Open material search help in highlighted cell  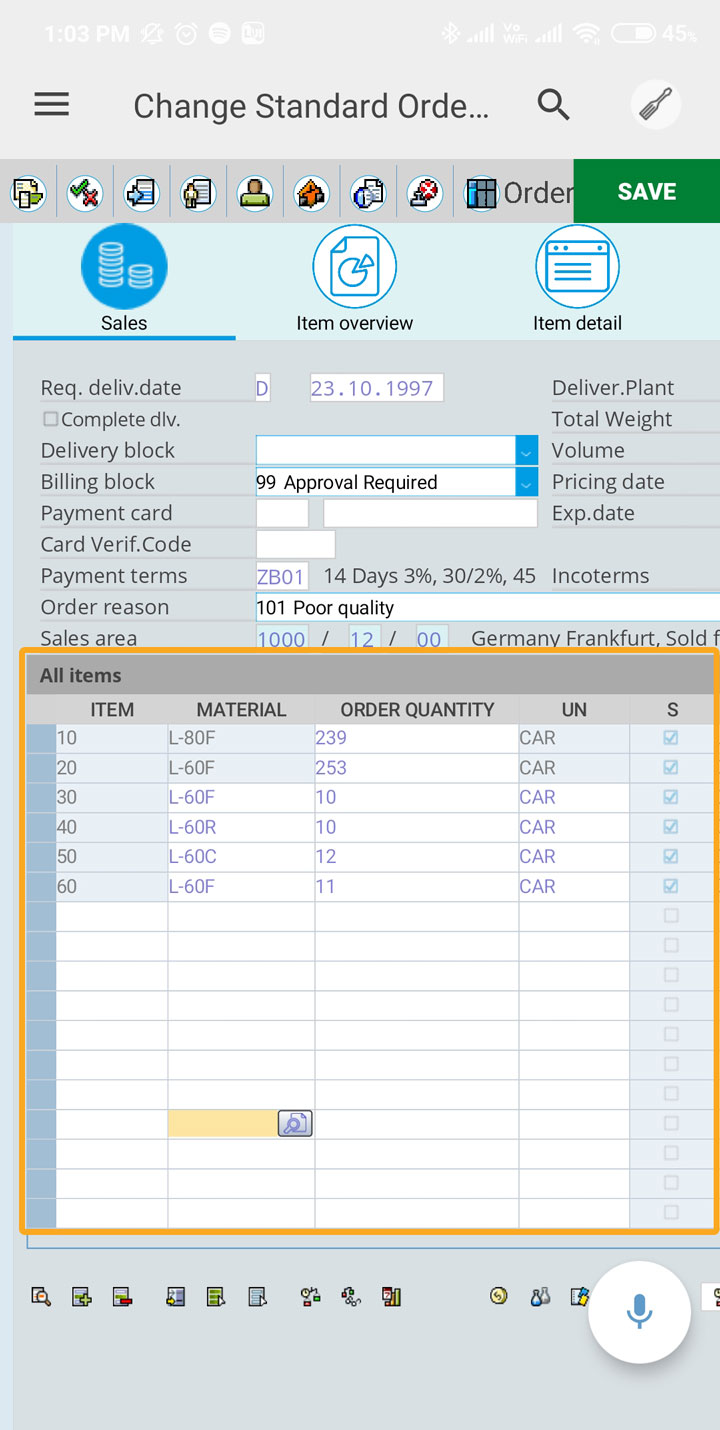[x=294, y=1124]
